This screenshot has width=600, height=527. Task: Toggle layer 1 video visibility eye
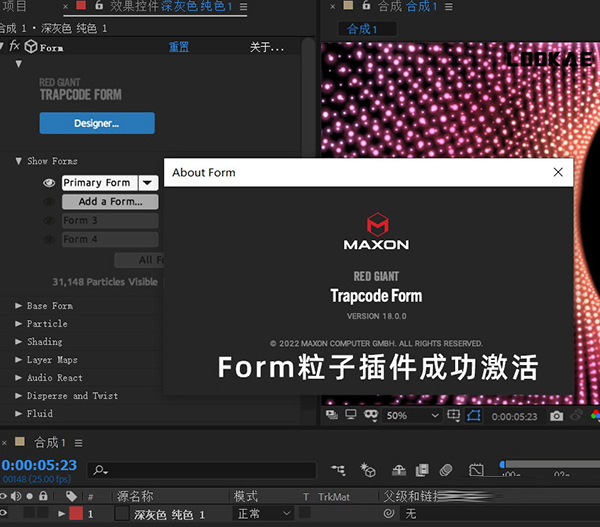pyautogui.click(x=3, y=513)
